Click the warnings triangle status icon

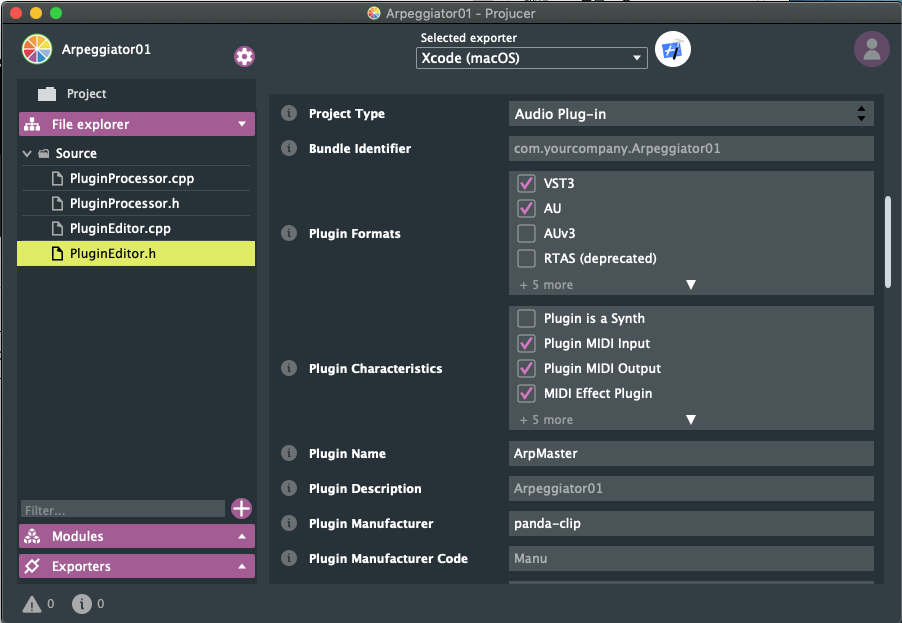(32, 604)
